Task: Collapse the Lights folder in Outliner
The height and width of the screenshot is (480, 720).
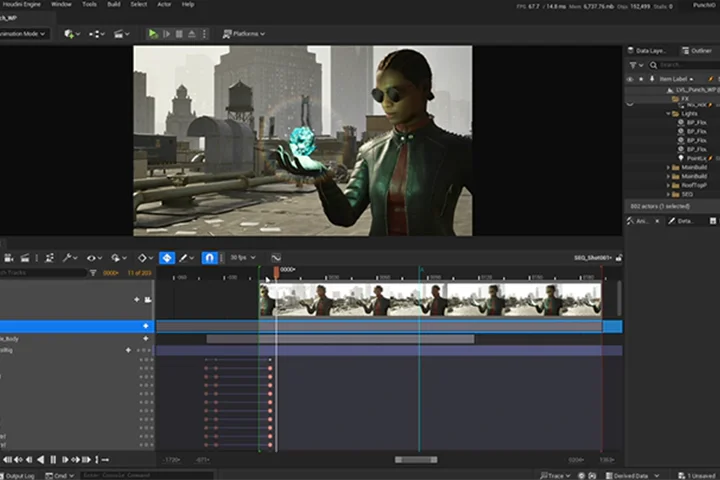Action: 669,113
